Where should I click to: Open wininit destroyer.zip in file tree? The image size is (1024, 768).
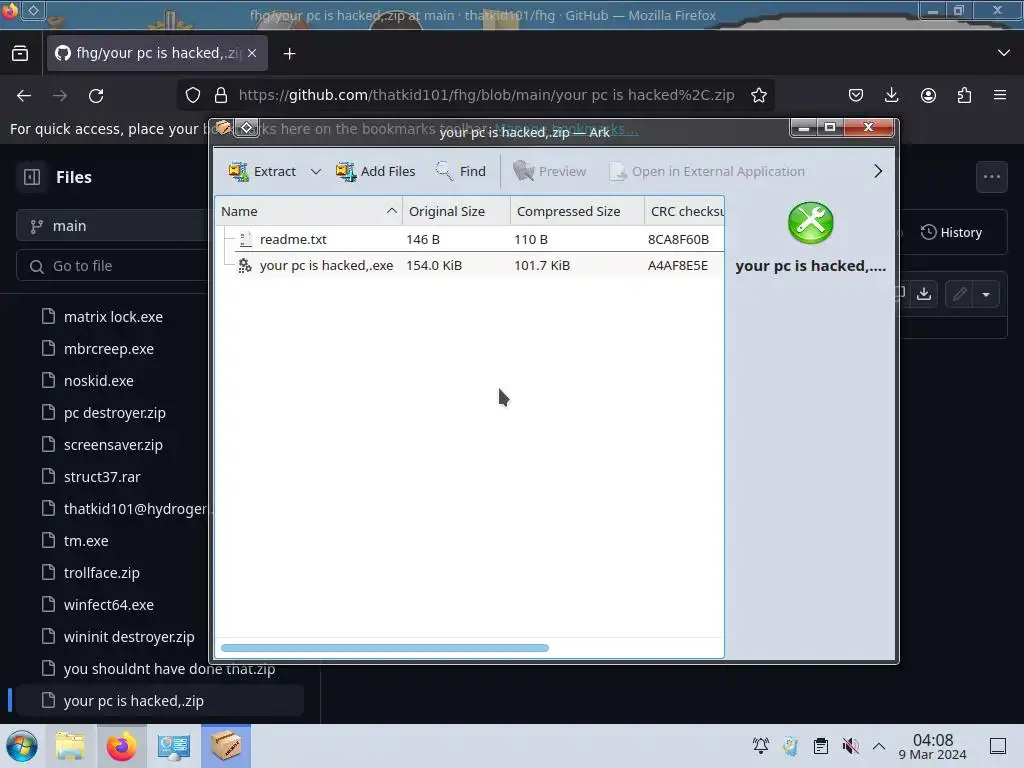(129, 637)
